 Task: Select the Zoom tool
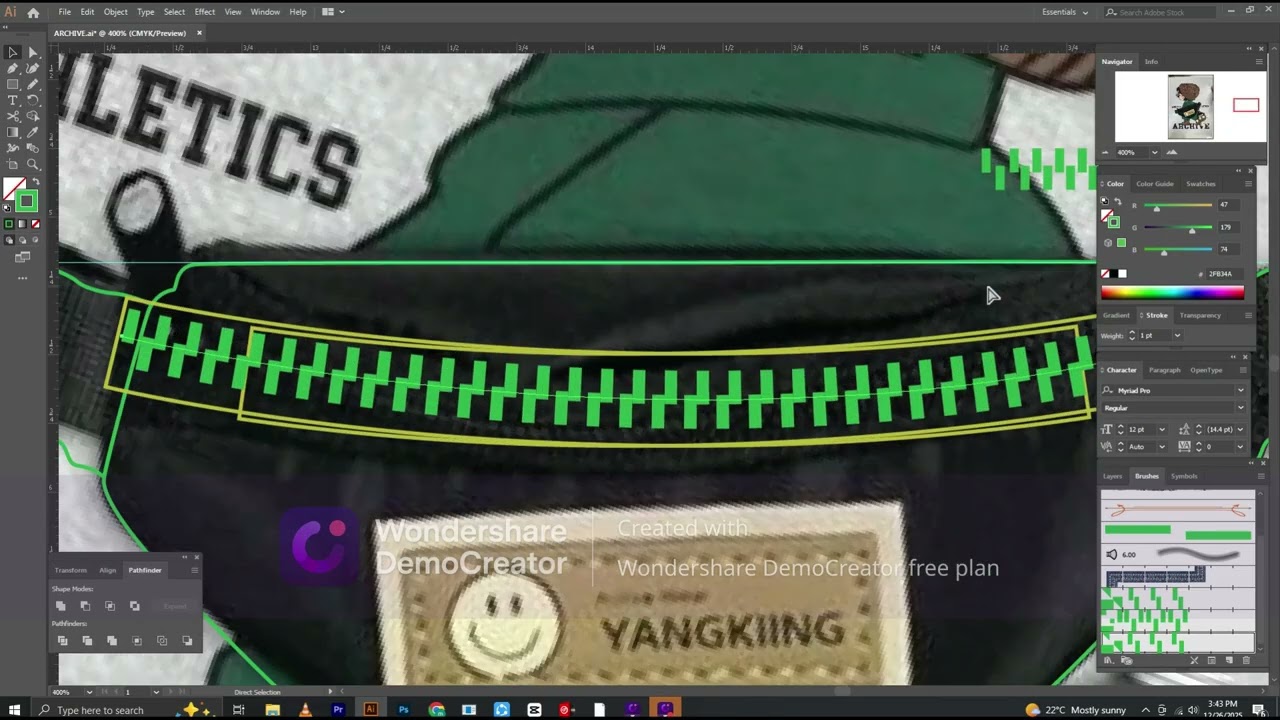coord(32,164)
